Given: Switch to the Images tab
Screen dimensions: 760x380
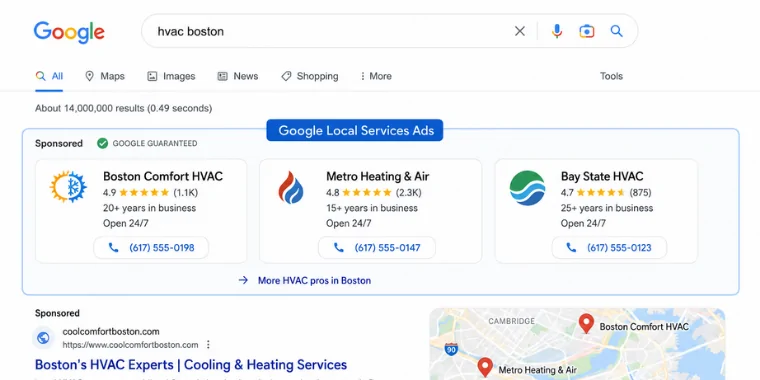Looking at the screenshot, I should coord(171,76).
